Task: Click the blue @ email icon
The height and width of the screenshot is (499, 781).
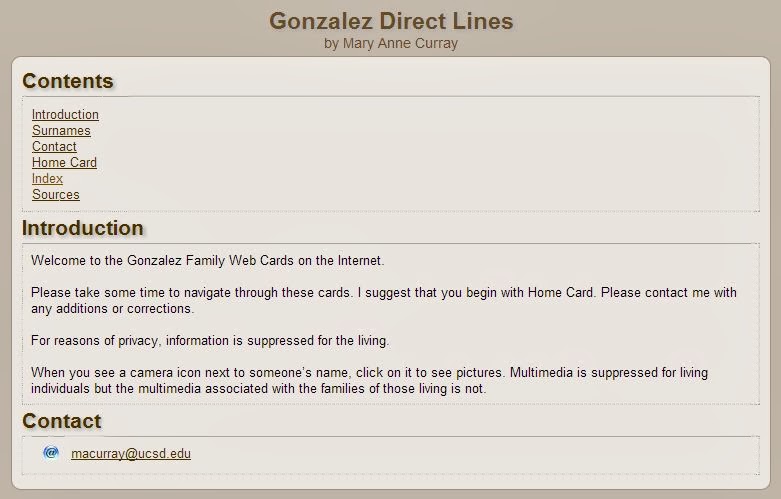Action: [x=51, y=453]
